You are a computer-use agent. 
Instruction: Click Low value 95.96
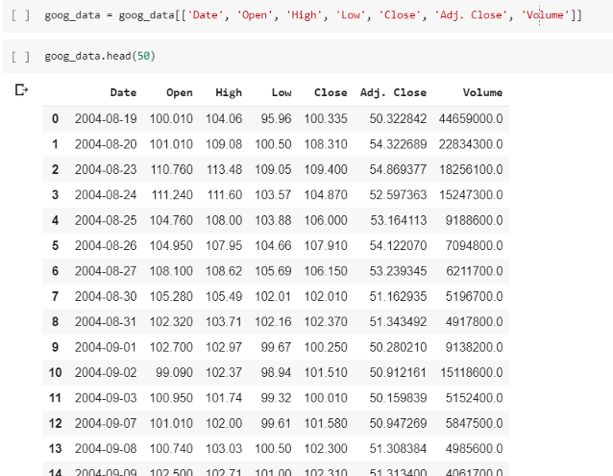pyautogui.click(x=276, y=118)
